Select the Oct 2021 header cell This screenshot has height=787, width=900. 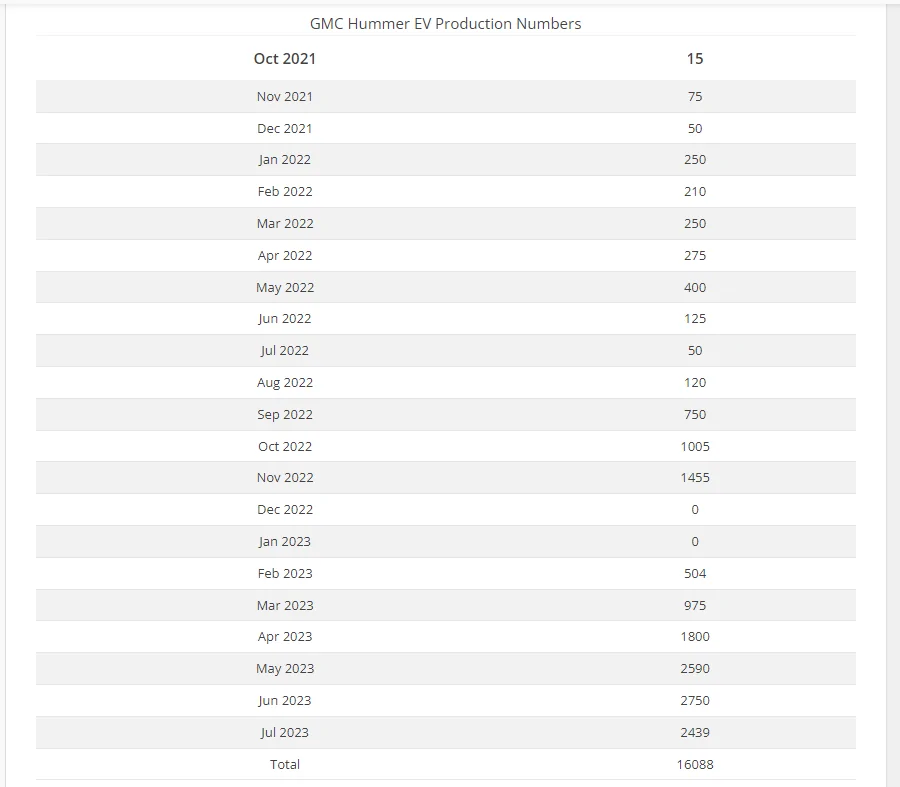point(285,59)
